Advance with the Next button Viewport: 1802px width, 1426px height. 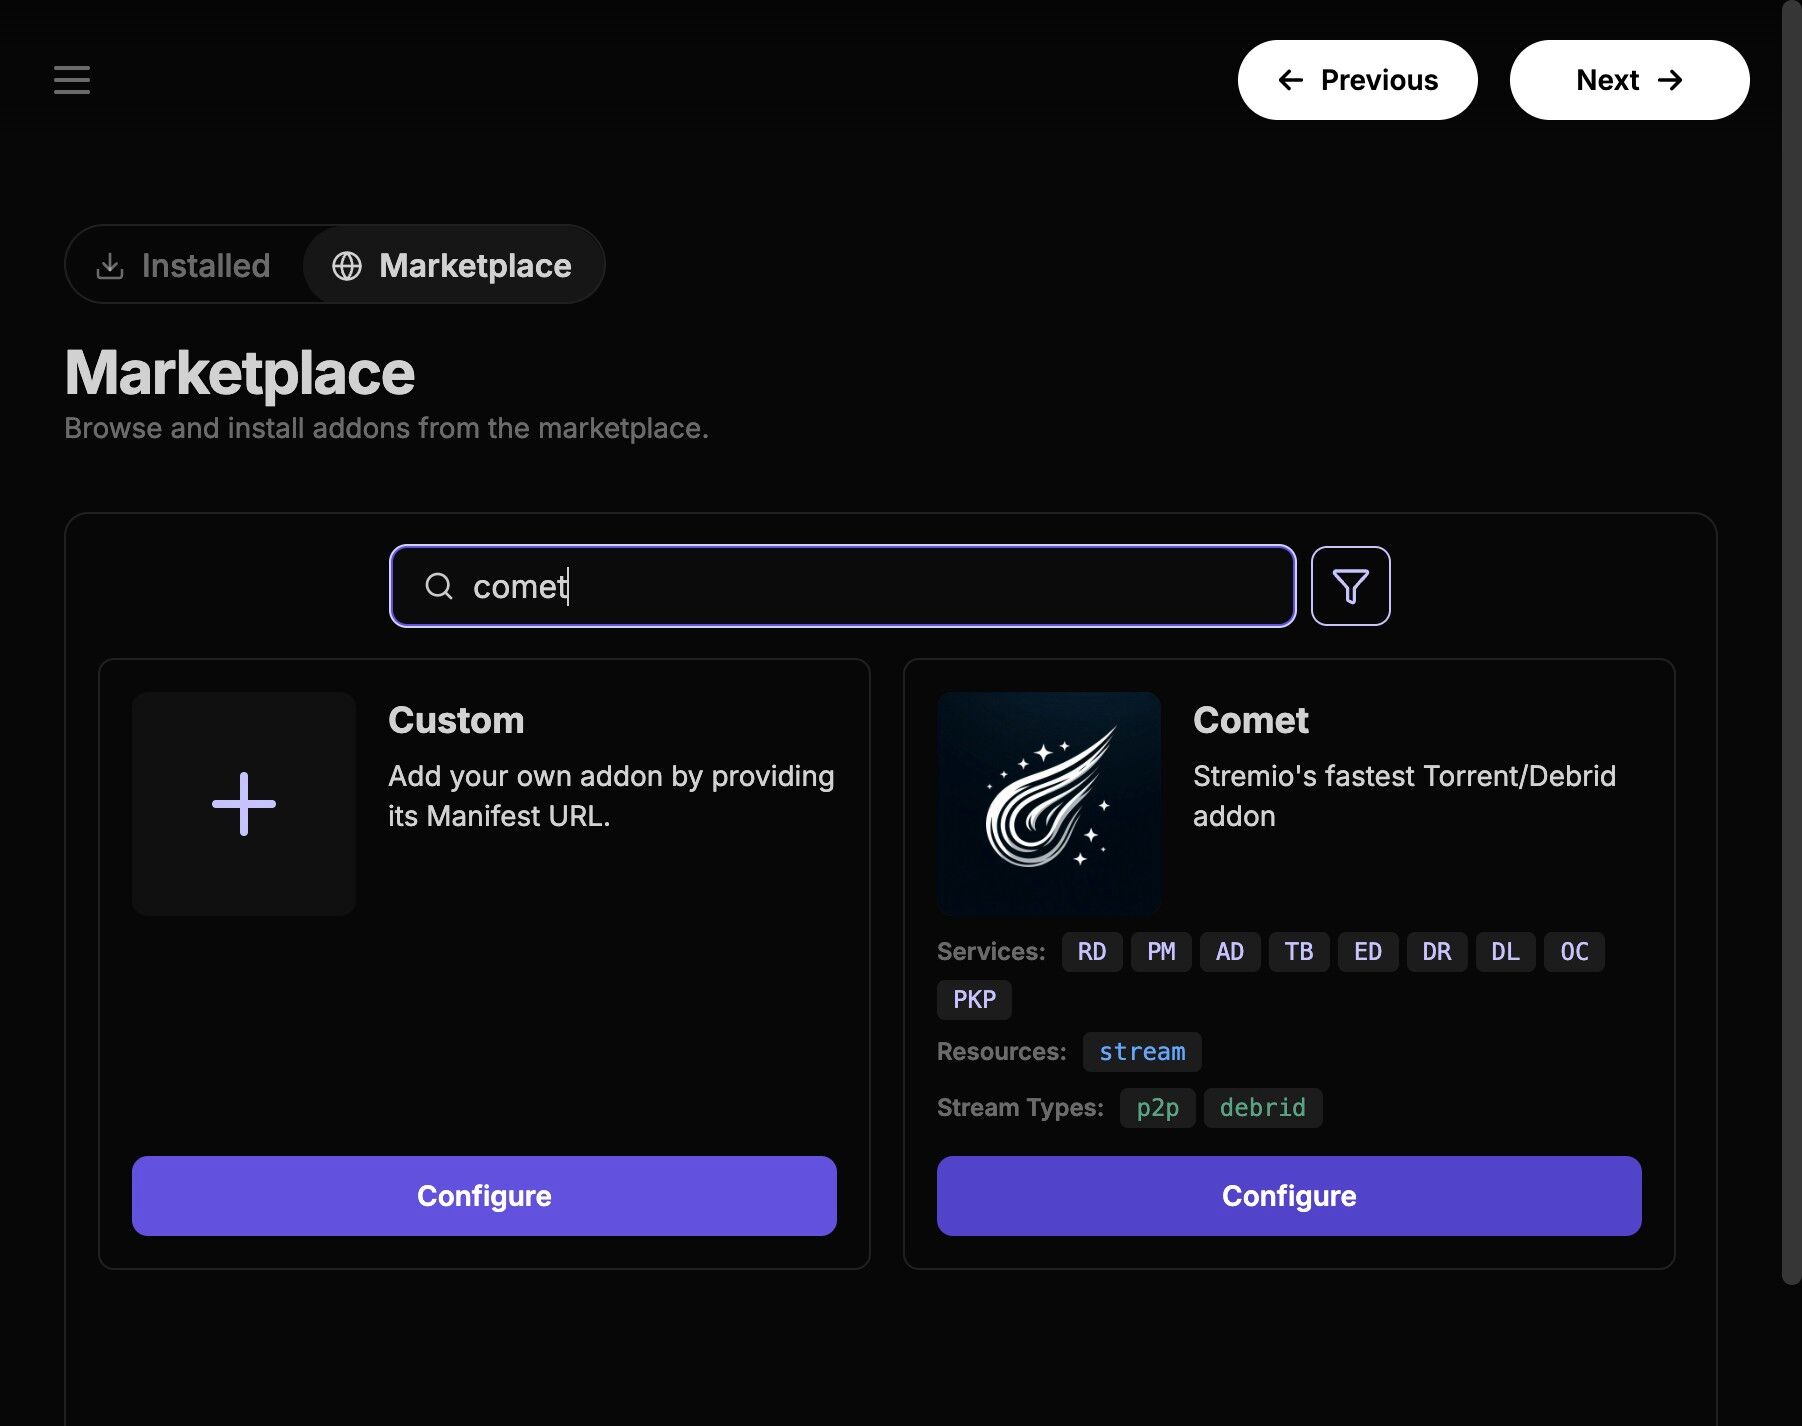point(1629,80)
